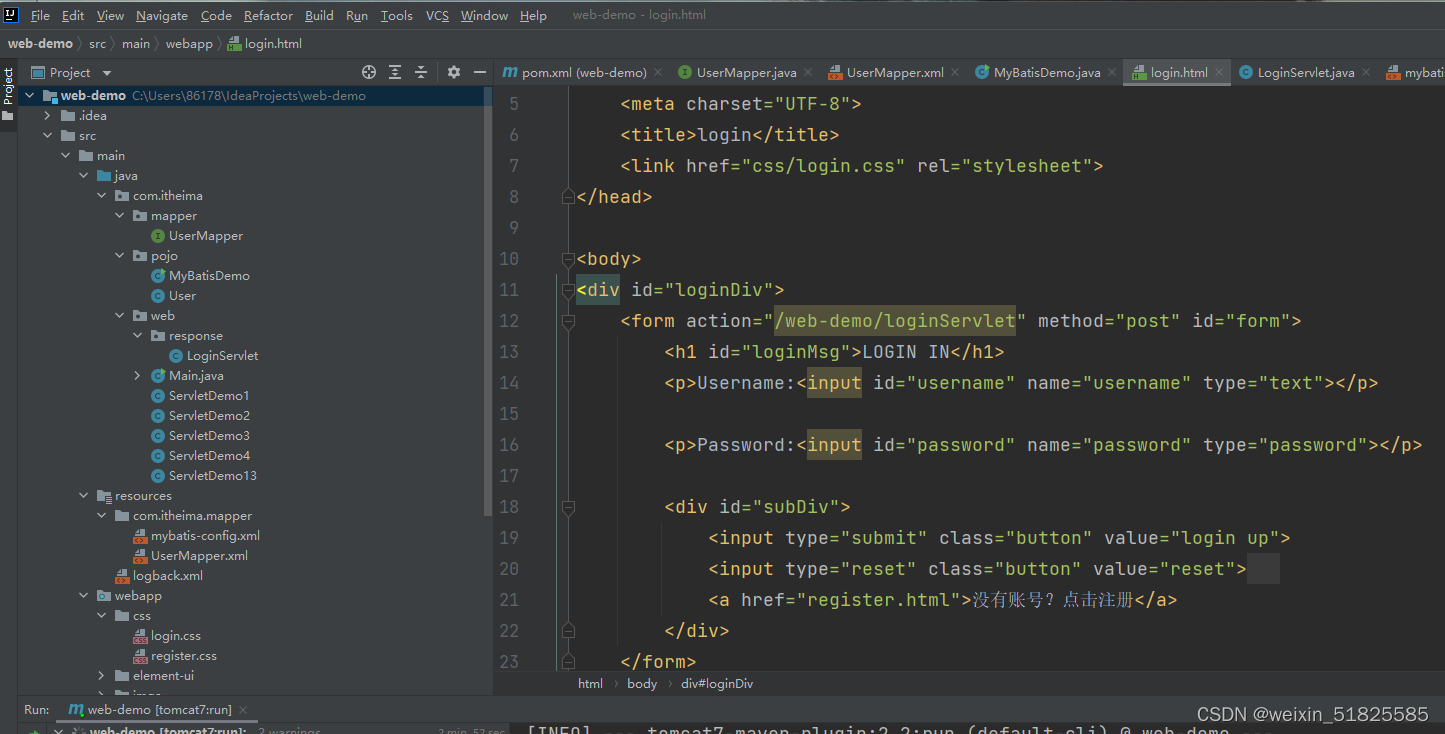1445x734 pixels.
Task: Select login.css file
Action: point(175,636)
